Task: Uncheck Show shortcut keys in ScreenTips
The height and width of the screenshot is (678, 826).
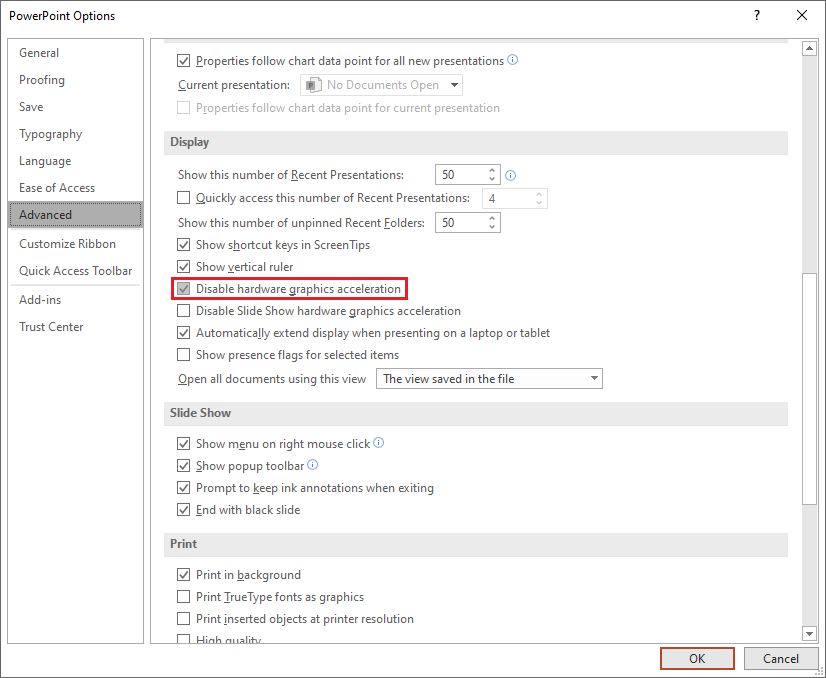Action: [183, 245]
